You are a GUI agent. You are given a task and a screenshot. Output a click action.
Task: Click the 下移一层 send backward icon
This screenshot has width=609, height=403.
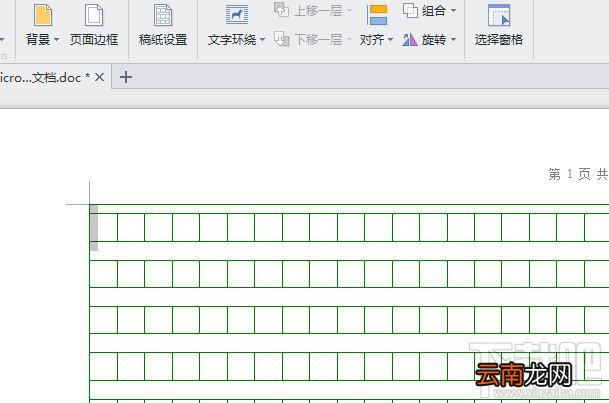pos(282,39)
